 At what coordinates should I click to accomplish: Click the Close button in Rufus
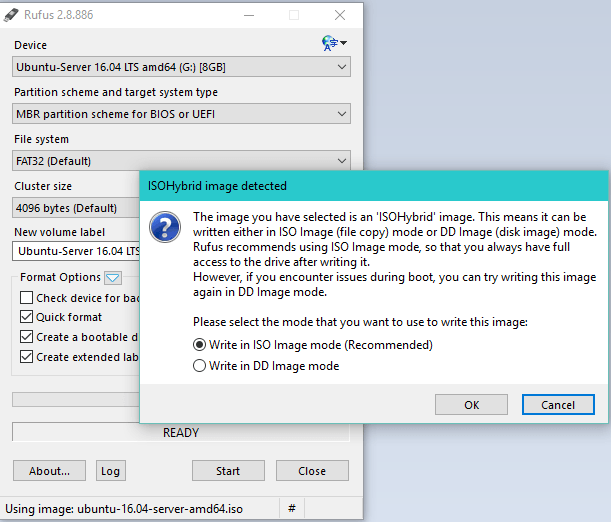tap(312, 471)
